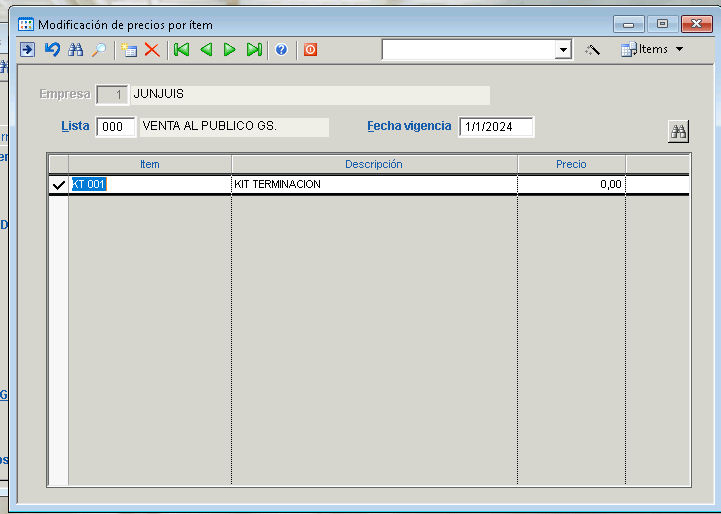Click the Descripción column header

pos(374,164)
